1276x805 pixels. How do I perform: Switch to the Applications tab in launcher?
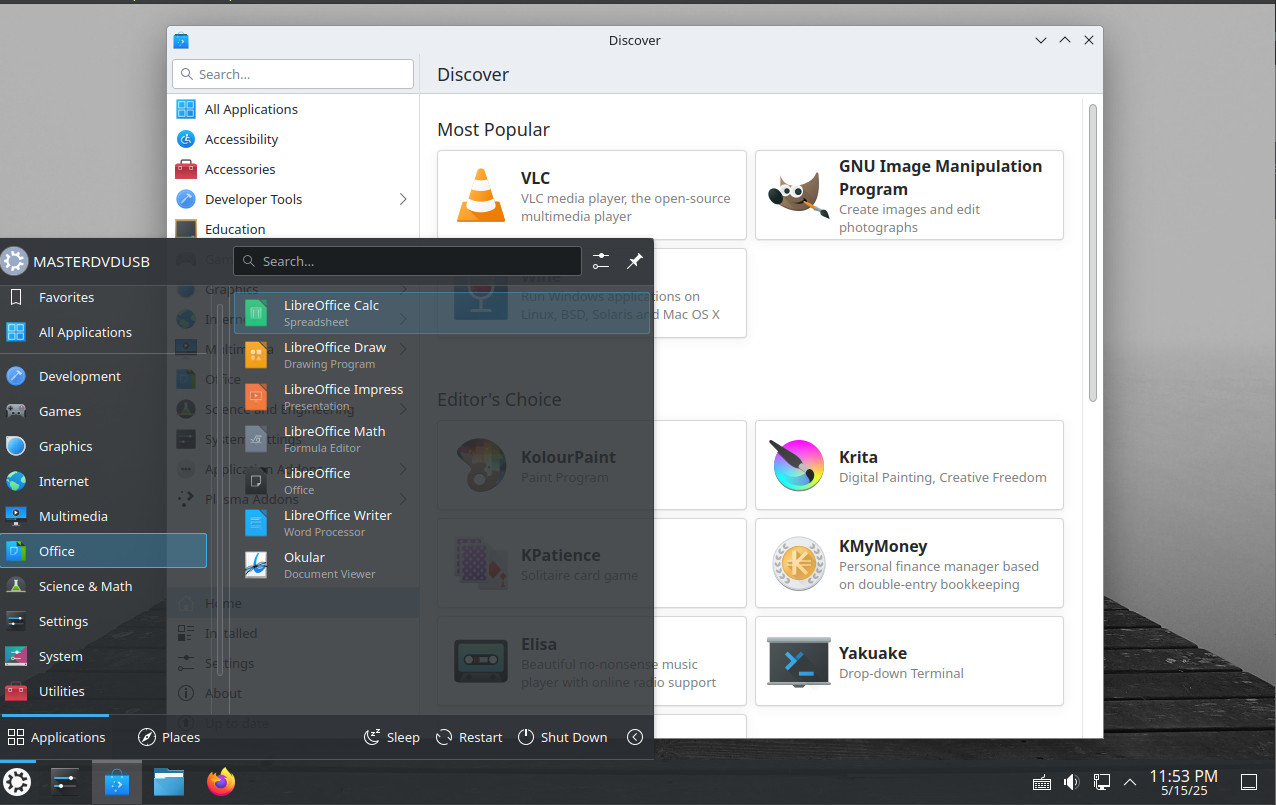[56, 737]
